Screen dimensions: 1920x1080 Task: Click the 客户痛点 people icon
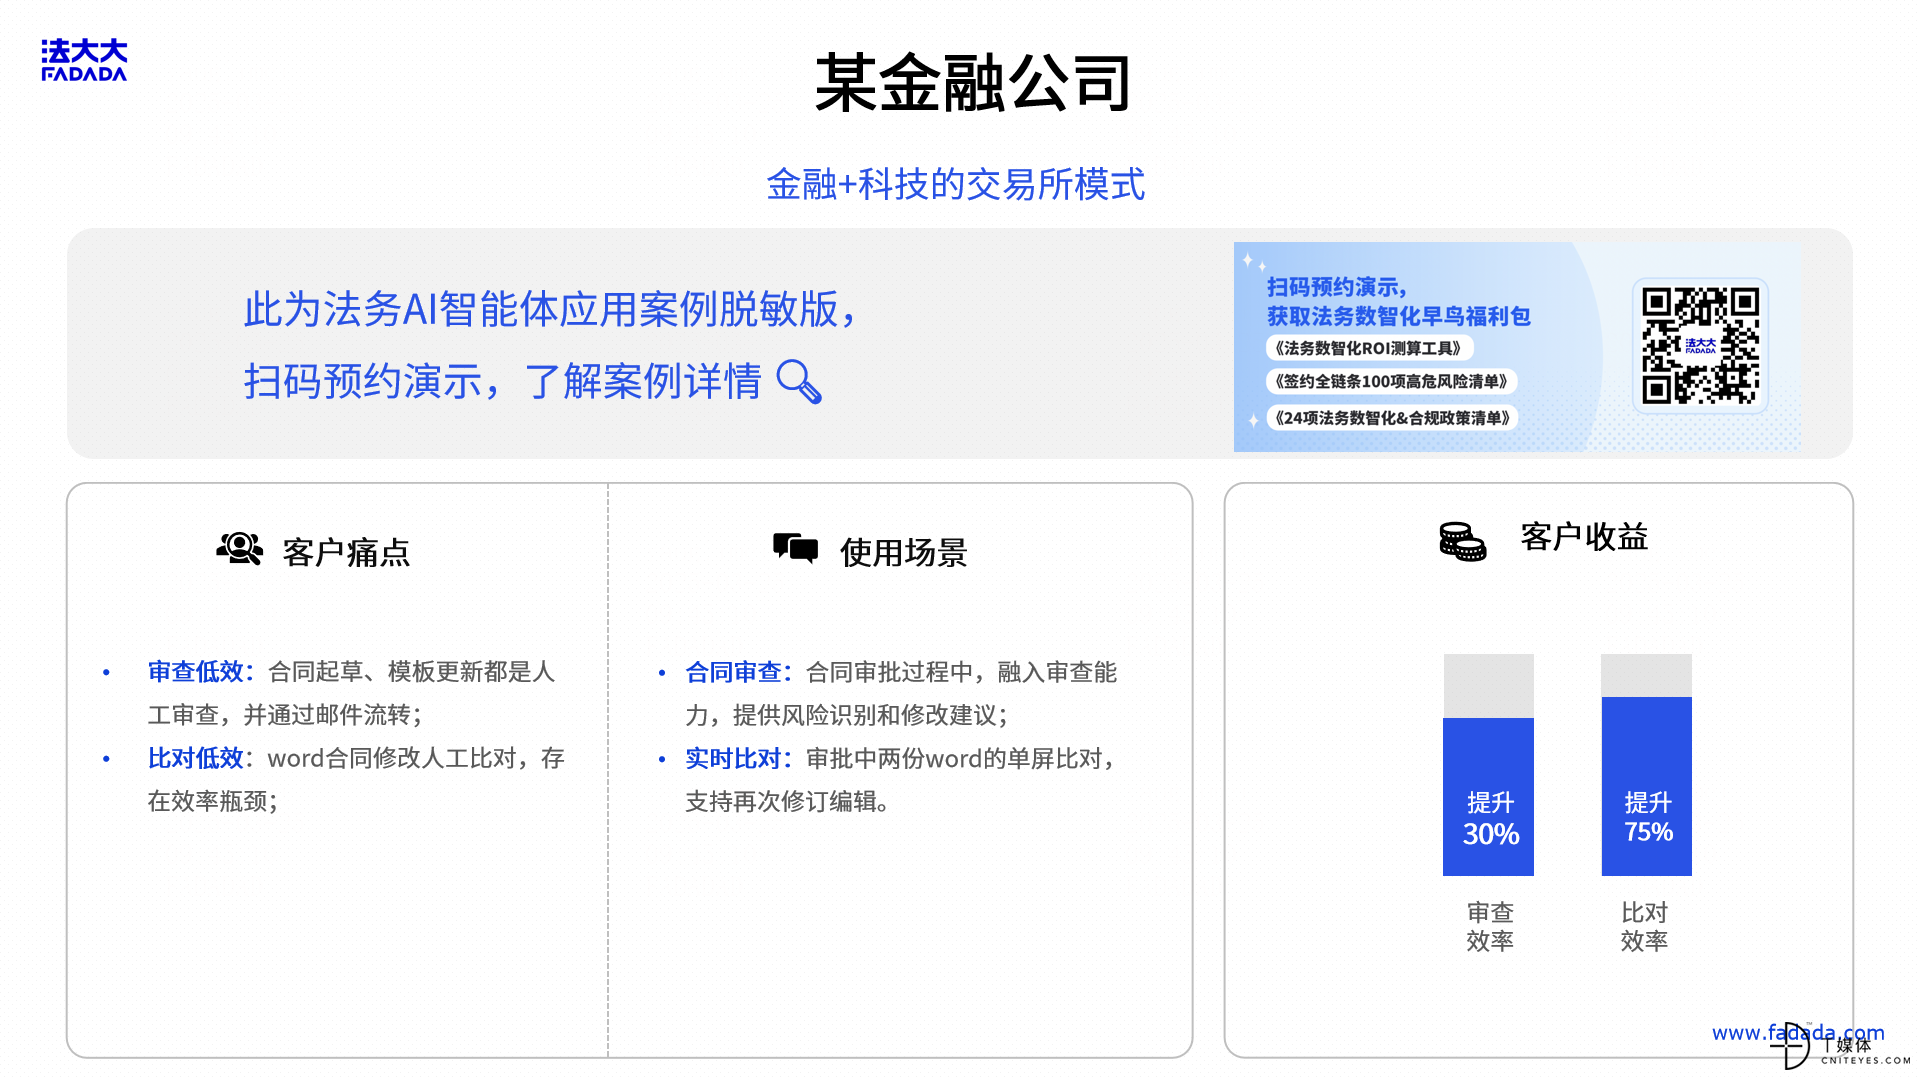240,549
